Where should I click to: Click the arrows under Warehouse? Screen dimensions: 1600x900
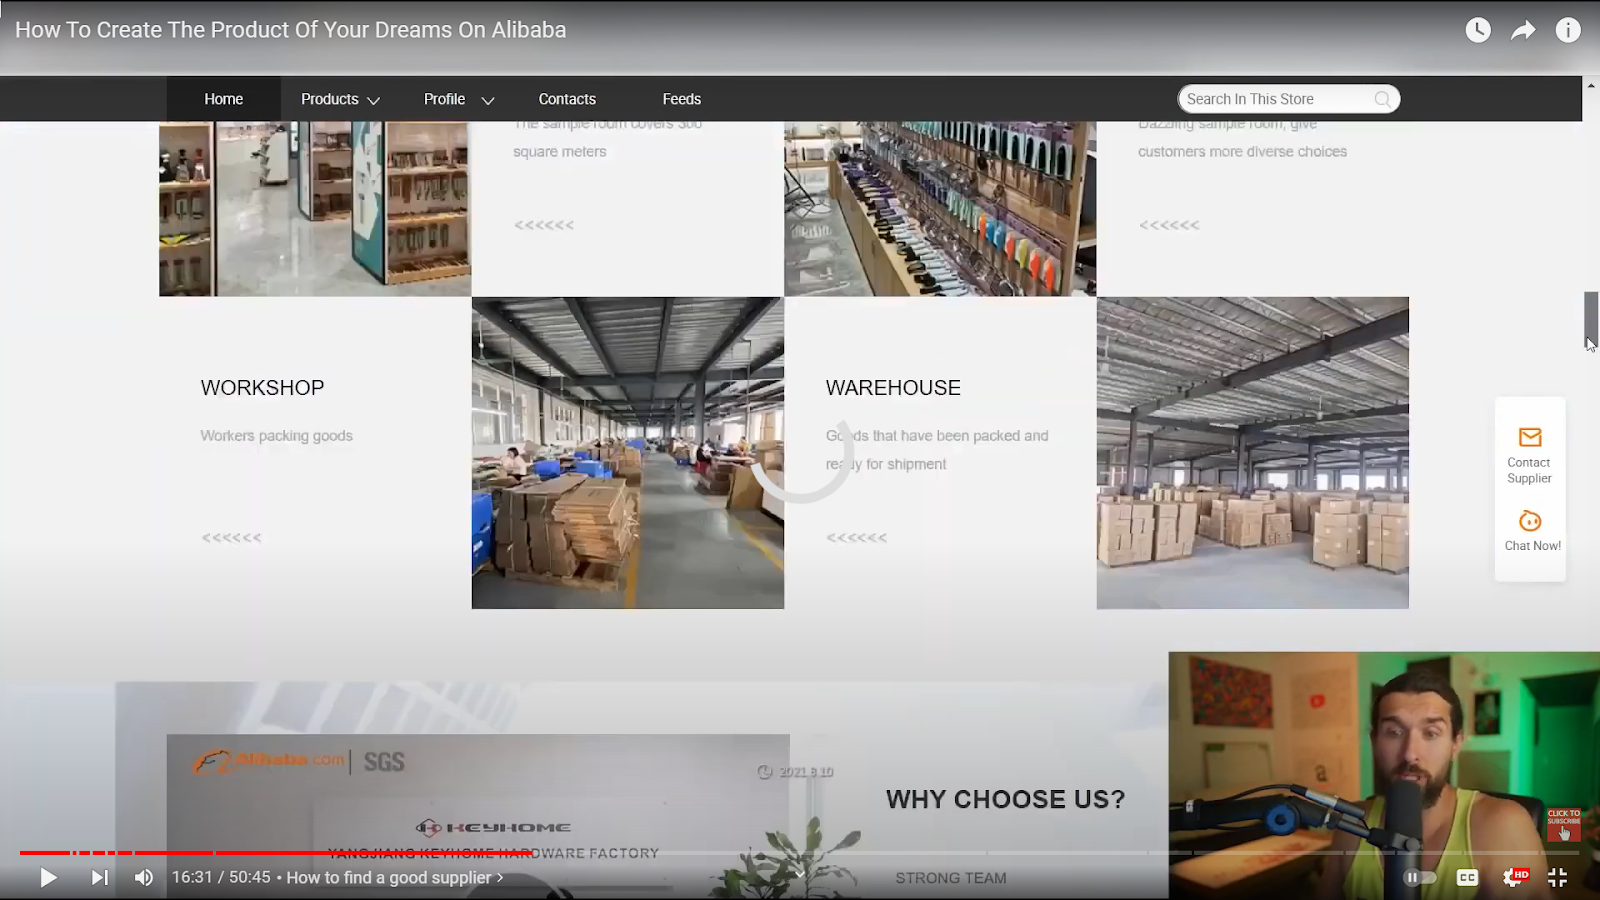[x=856, y=538]
